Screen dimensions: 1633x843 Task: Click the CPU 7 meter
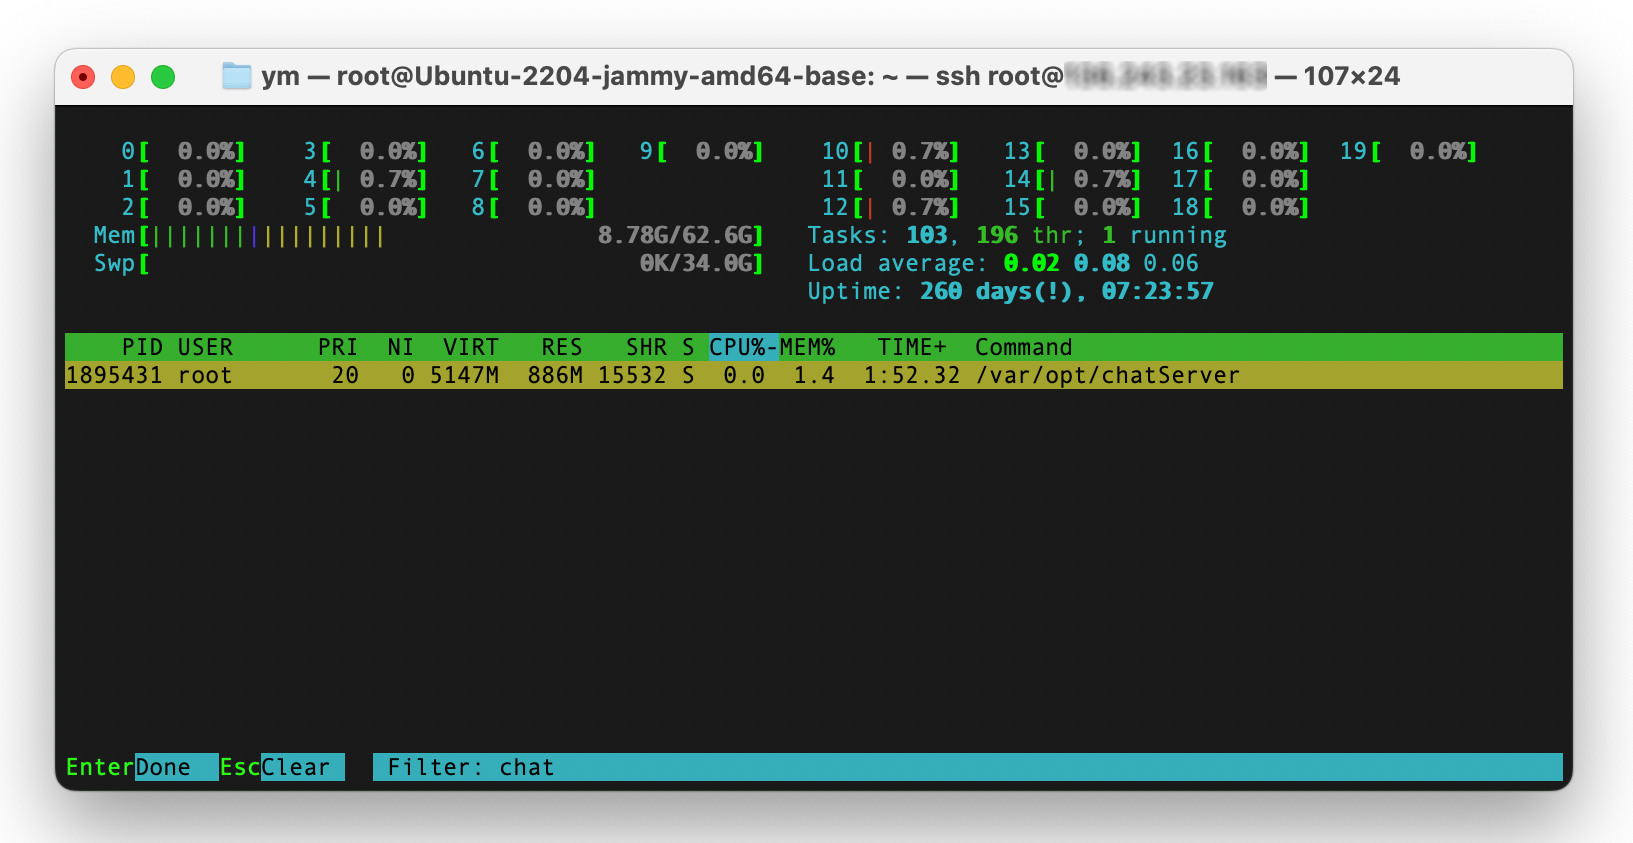pyautogui.click(x=534, y=179)
